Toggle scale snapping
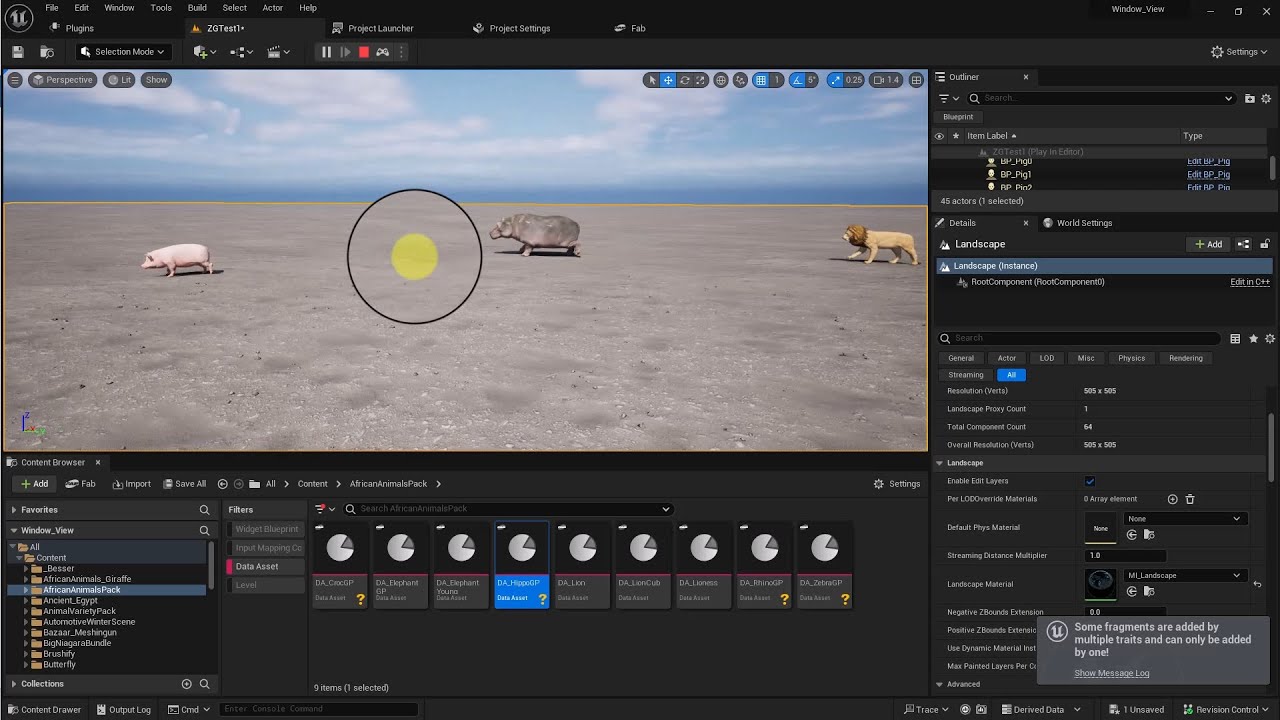The height and width of the screenshot is (720, 1280). point(836,80)
